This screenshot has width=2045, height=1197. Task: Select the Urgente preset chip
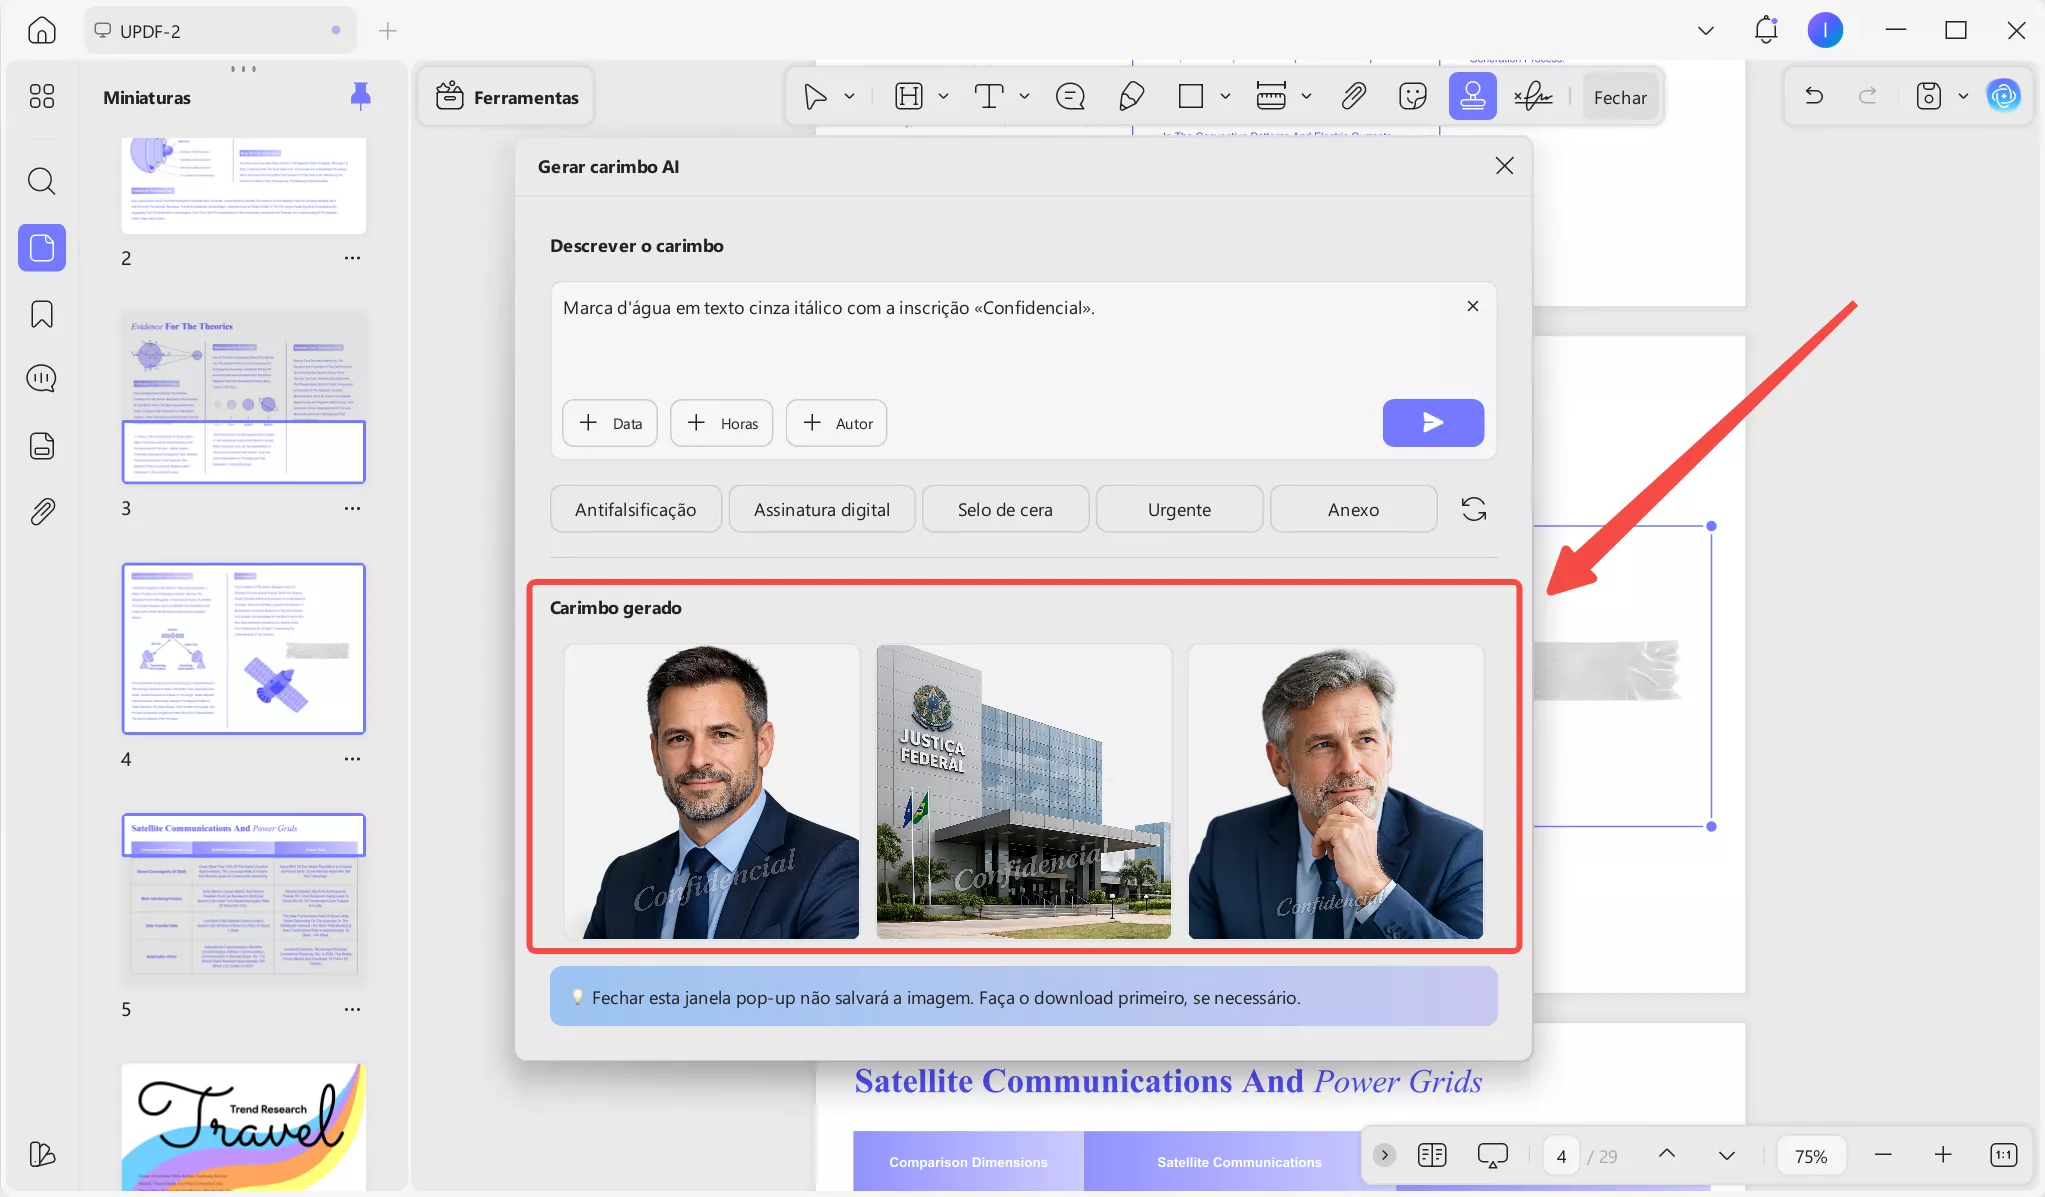point(1179,509)
